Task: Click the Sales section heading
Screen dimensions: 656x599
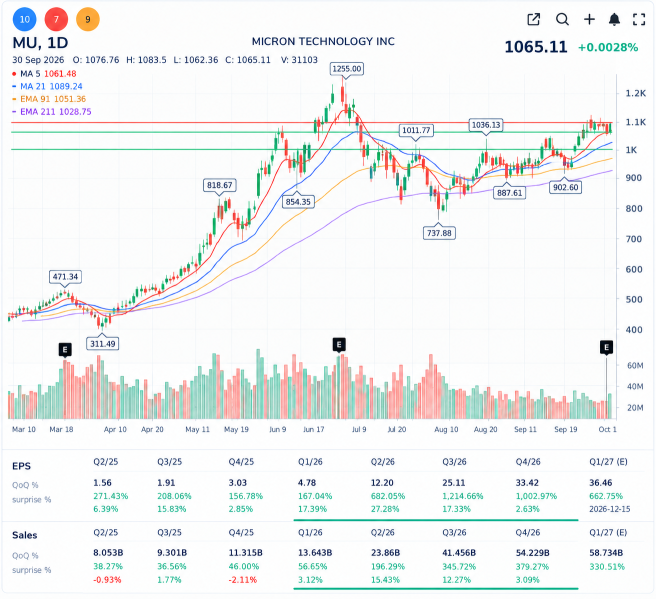Action: point(25,535)
